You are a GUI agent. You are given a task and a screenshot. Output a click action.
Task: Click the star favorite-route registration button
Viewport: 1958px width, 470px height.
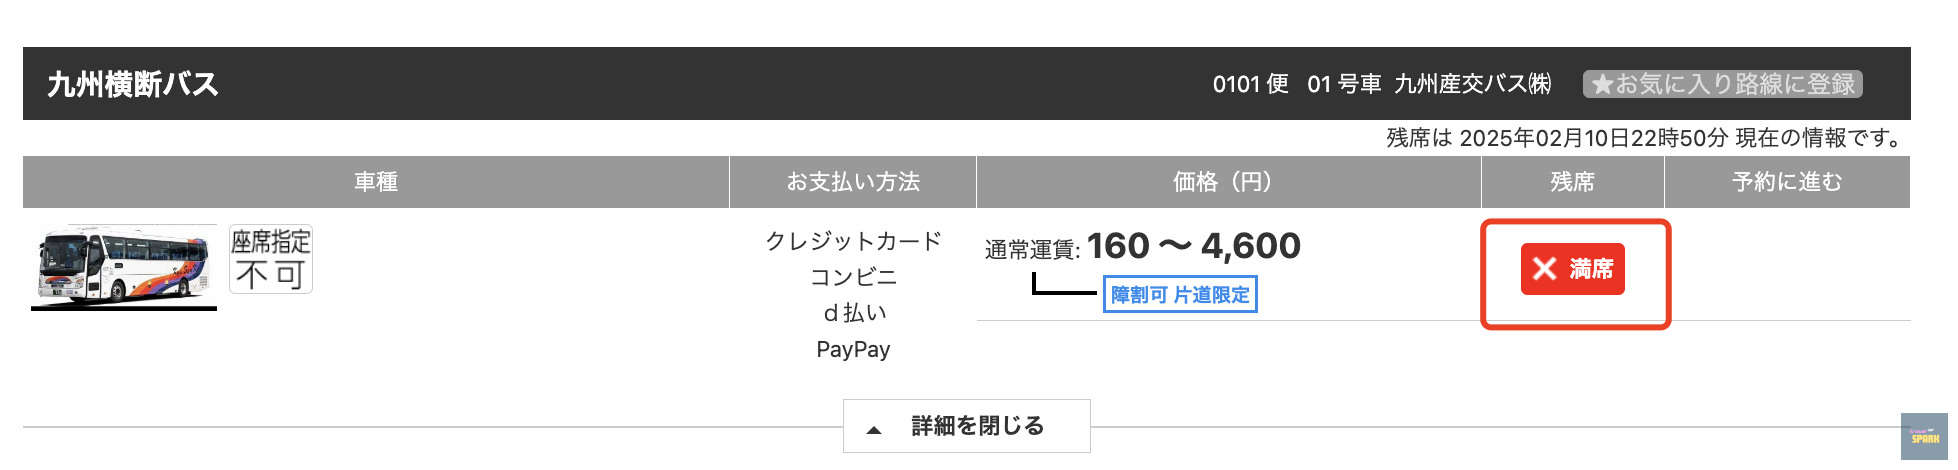click(x=1722, y=84)
